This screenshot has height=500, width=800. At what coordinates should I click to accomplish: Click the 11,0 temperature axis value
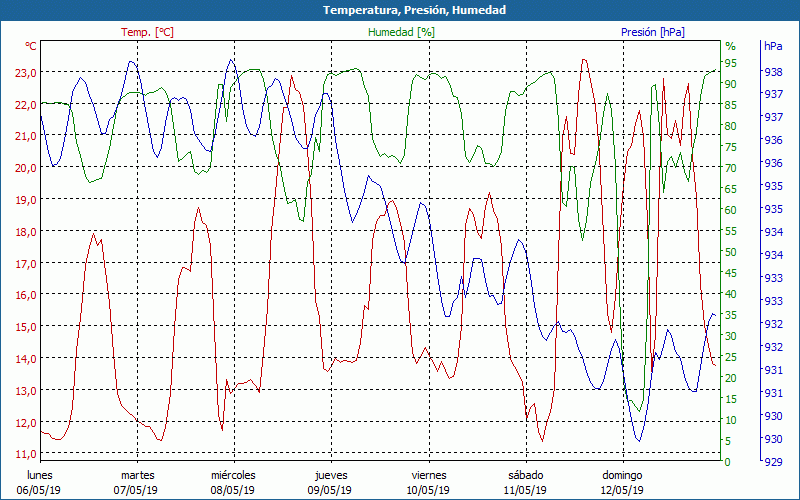(x=26, y=454)
